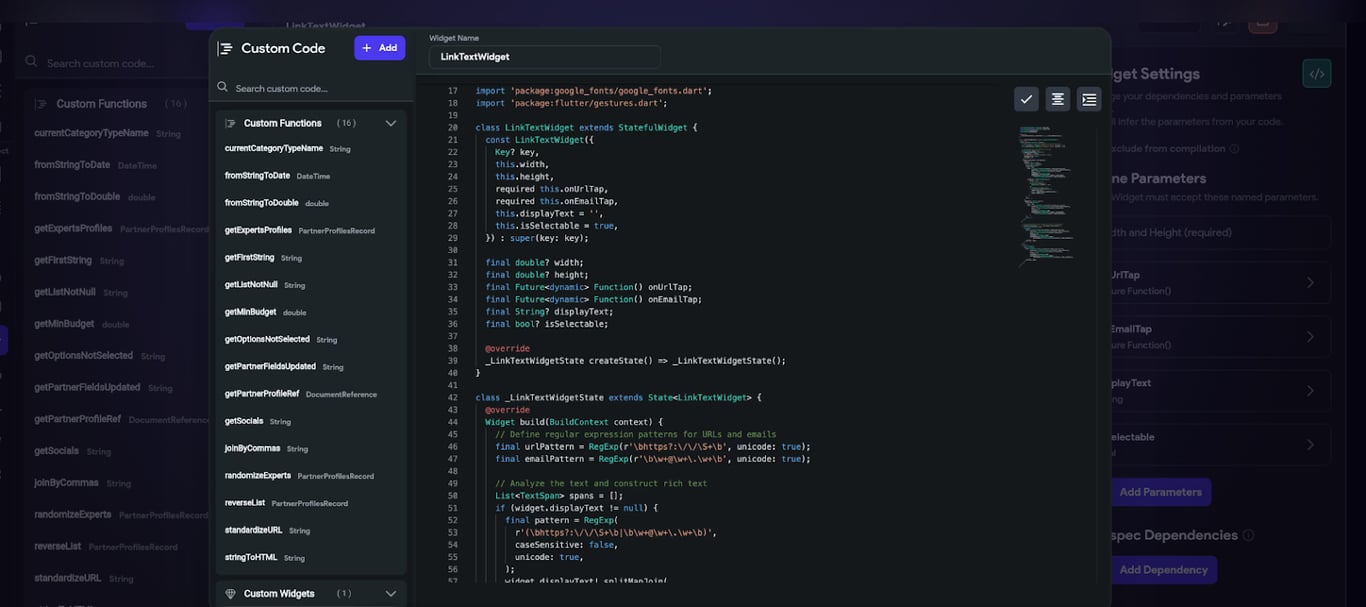Click the Custom Widgets diamond icon
Screen dimensions: 1366x607
[230, 594]
